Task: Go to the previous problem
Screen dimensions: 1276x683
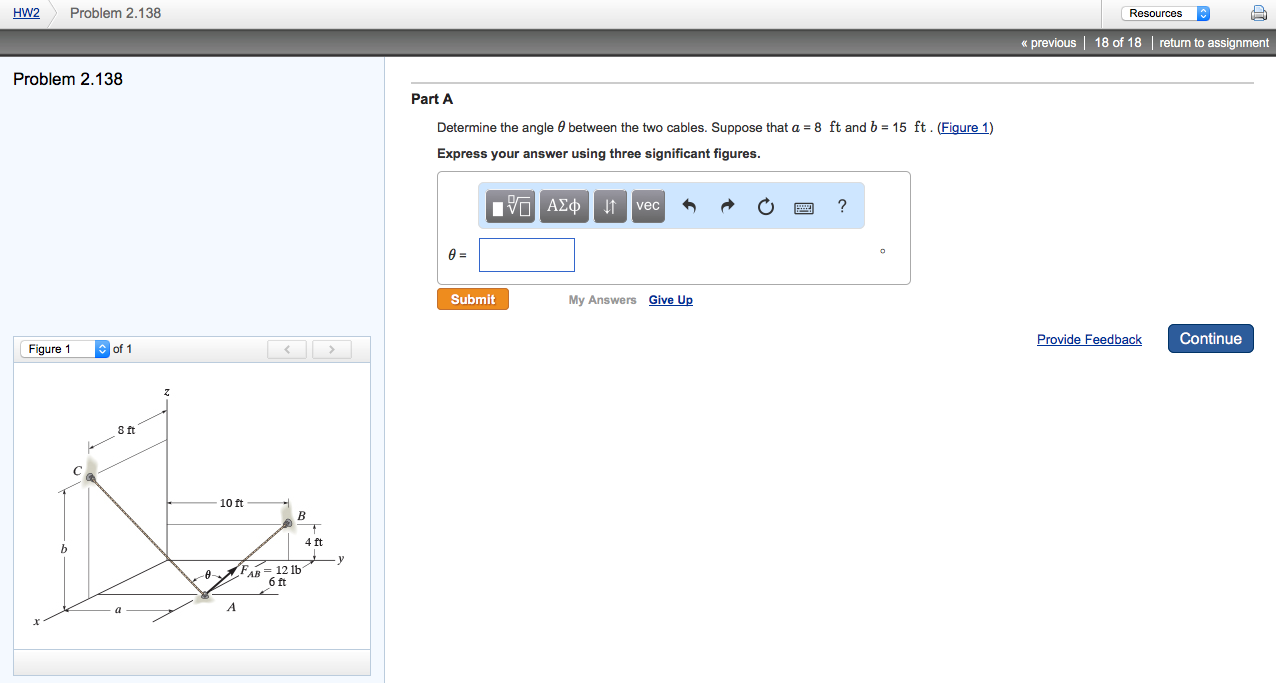Action: tap(1049, 43)
